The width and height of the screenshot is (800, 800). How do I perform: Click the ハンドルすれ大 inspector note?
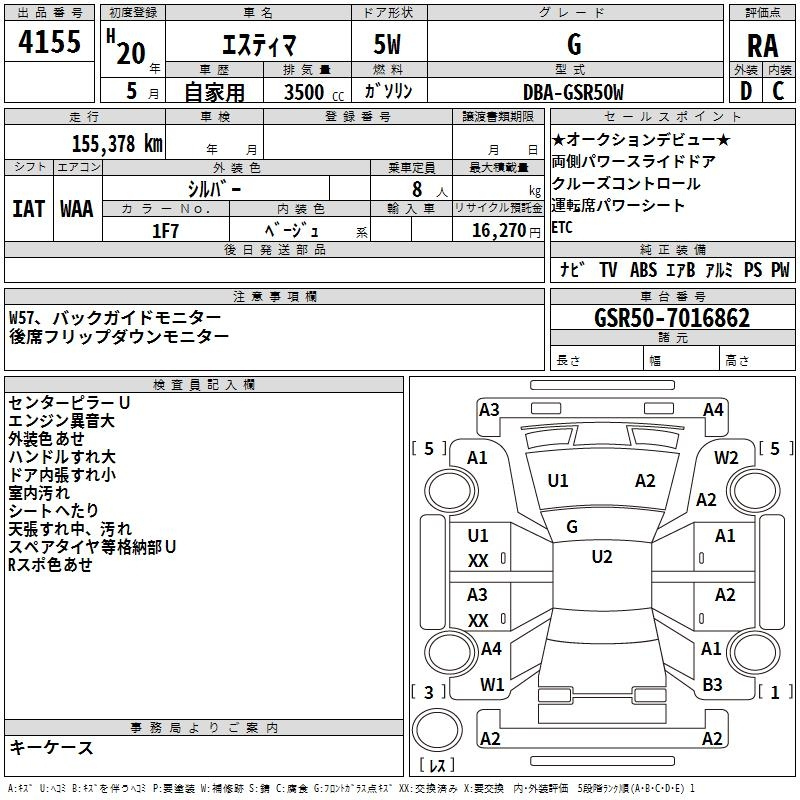(x=62, y=457)
